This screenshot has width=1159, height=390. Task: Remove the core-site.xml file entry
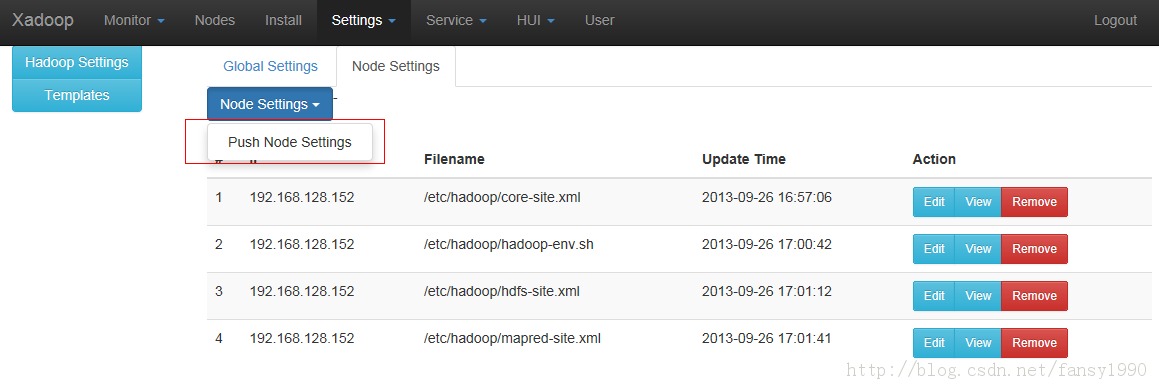tap(1034, 202)
